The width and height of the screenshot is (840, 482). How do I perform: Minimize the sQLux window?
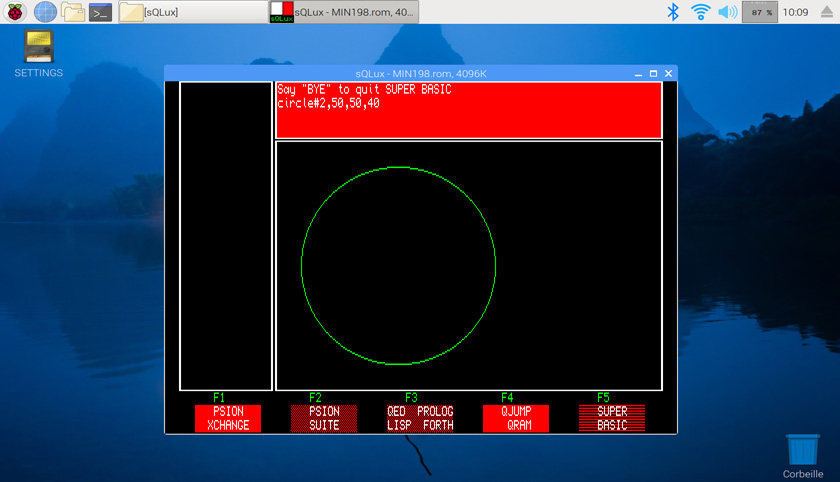(x=638, y=74)
